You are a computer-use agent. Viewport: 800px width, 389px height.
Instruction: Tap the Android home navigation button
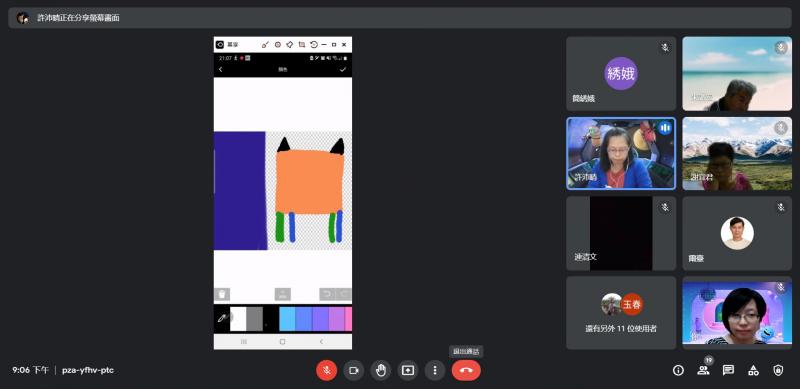(x=283, y=342)
